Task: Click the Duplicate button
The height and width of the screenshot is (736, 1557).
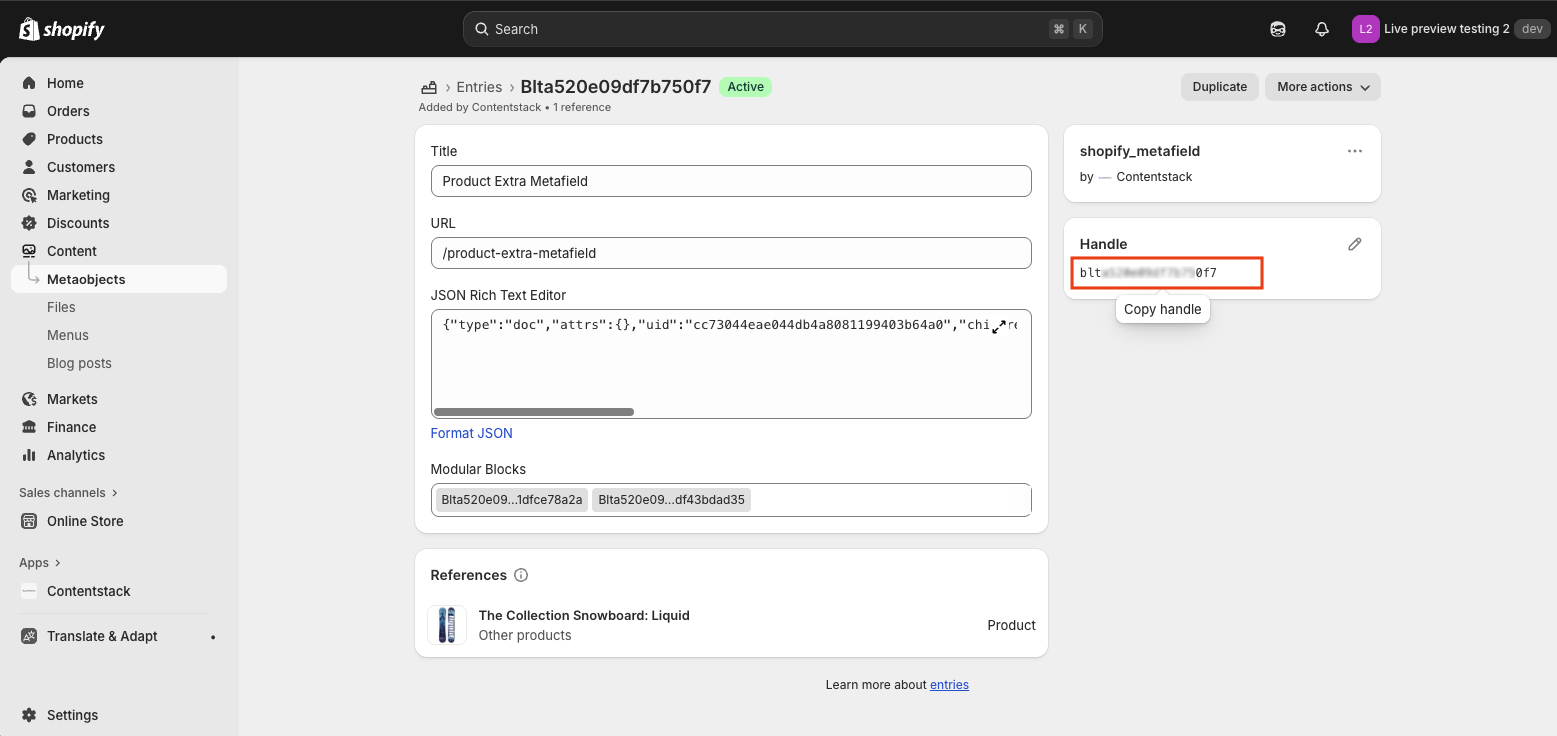Action: coord(1219,87)
